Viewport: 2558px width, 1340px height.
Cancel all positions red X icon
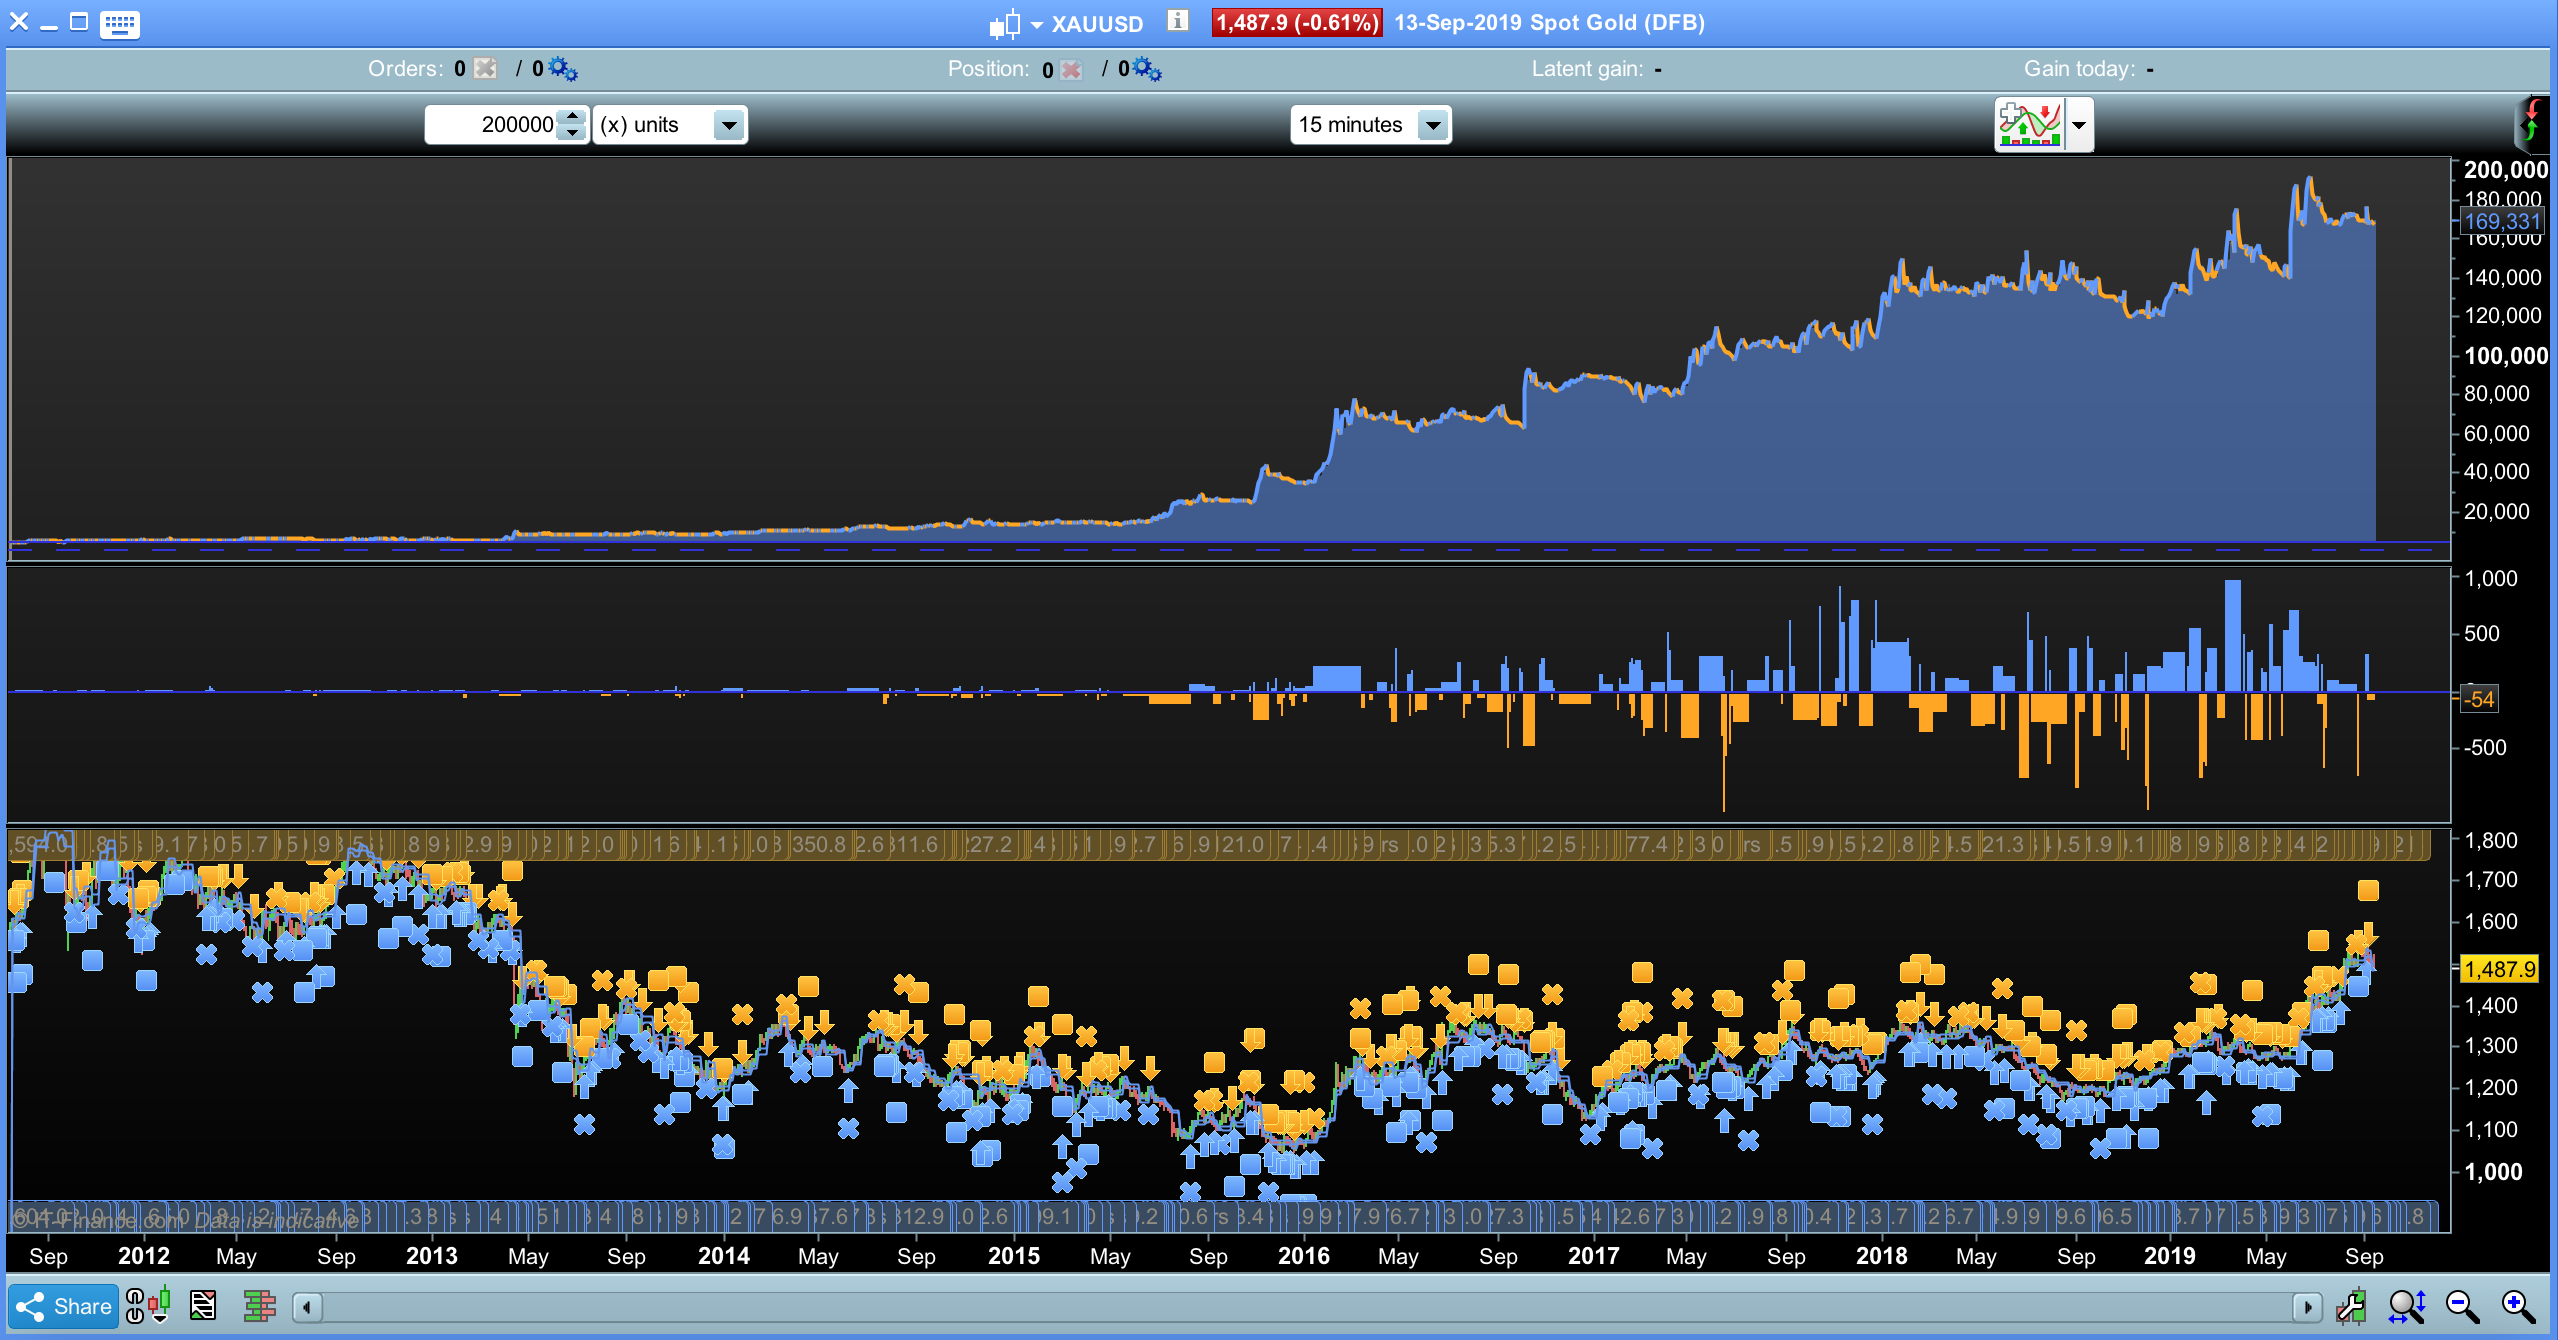[1071, 69]
